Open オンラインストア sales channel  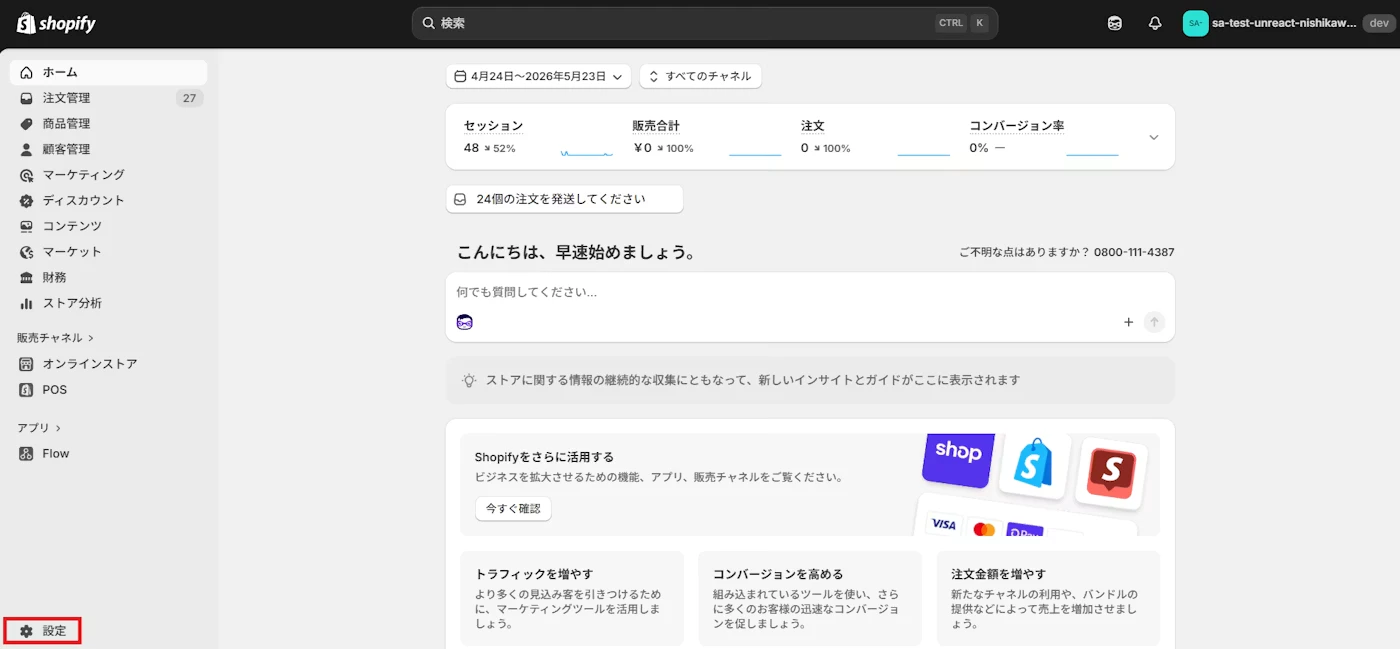pos(108,364)
